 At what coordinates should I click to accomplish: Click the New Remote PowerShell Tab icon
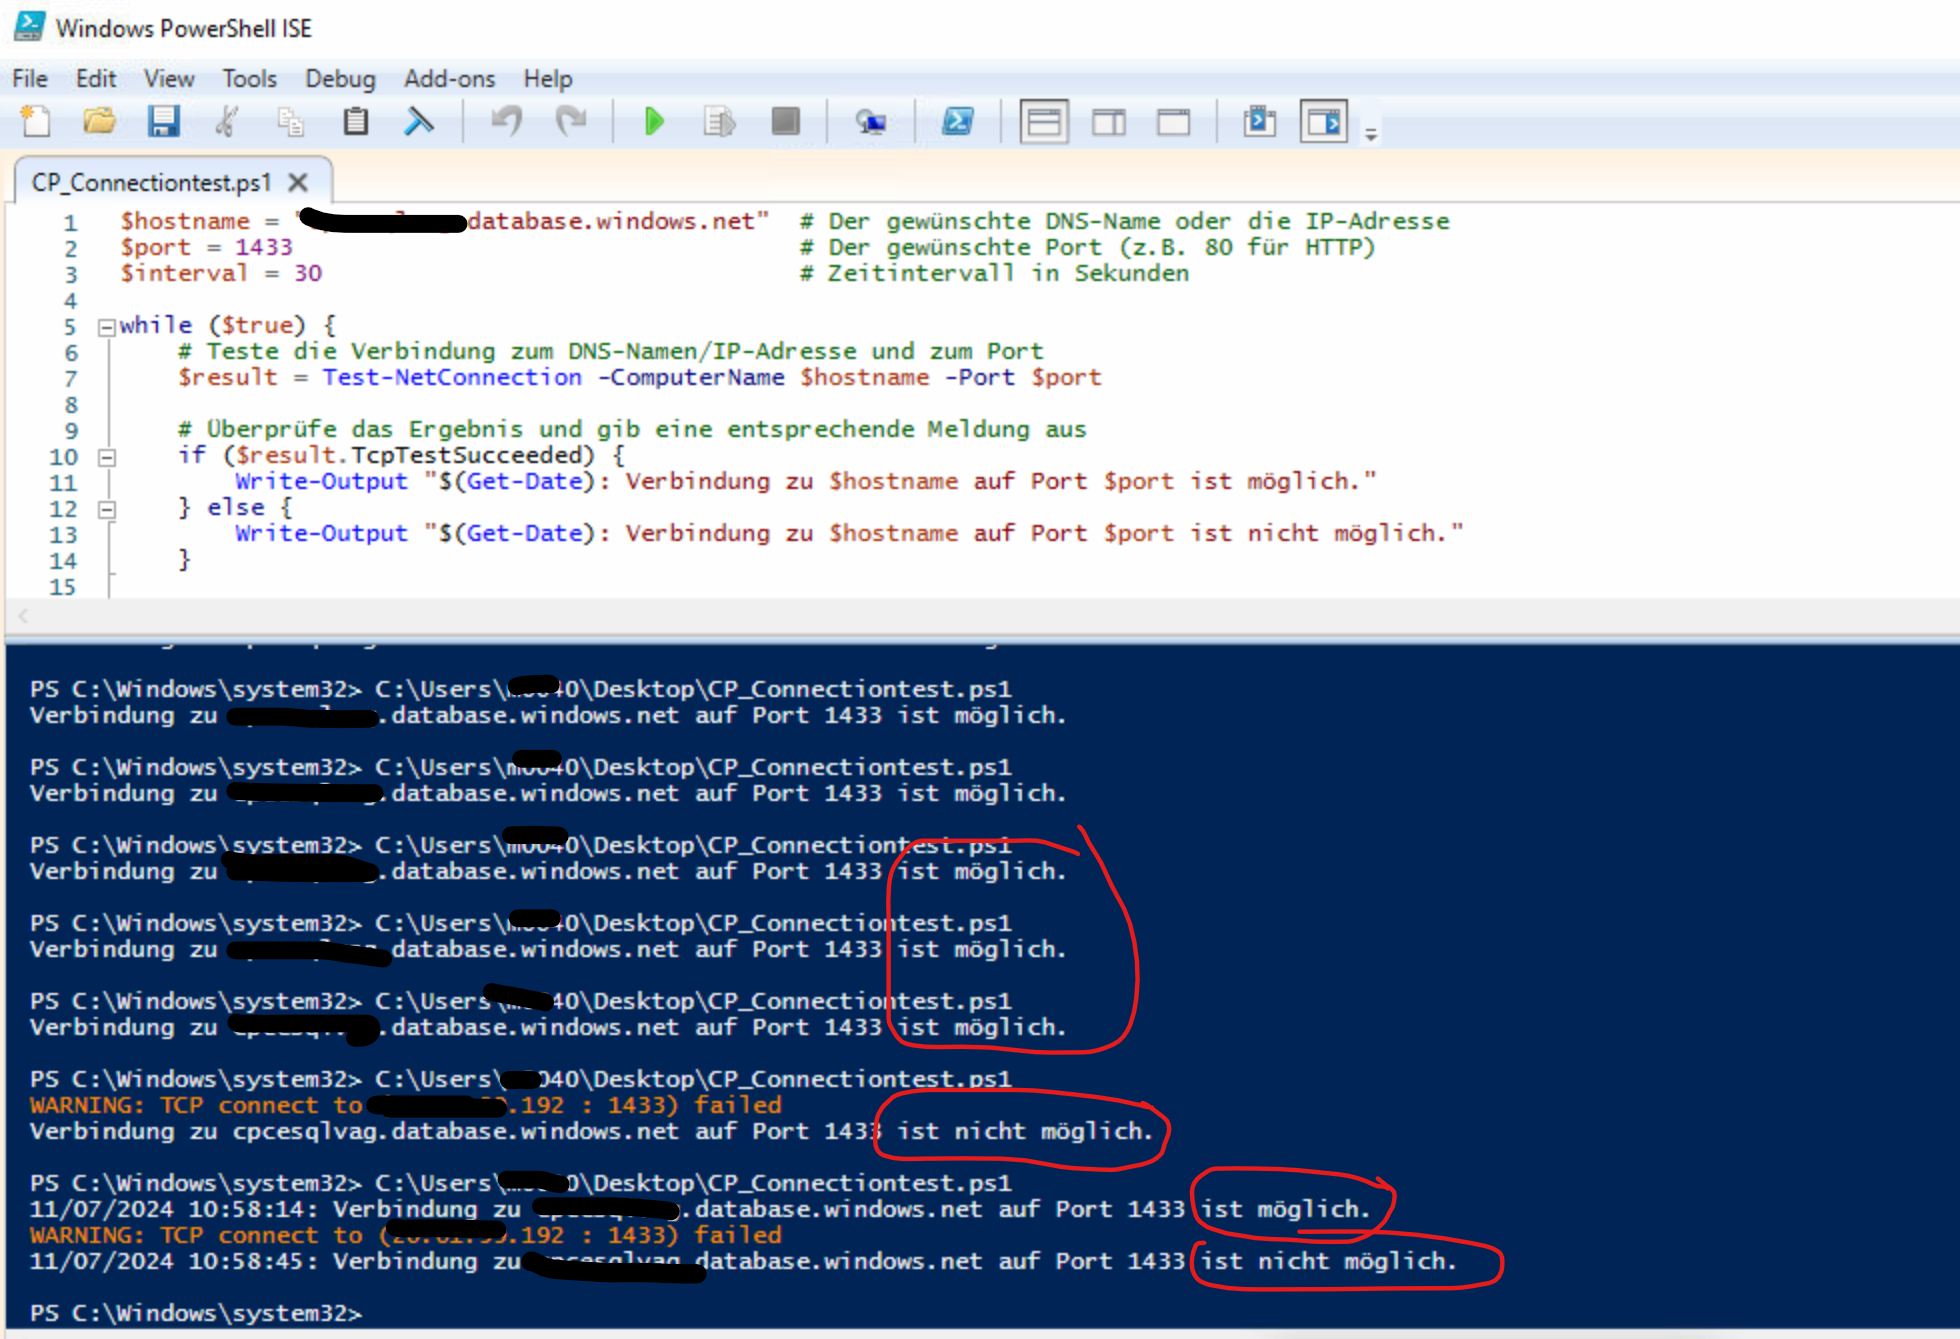(871, 122)
